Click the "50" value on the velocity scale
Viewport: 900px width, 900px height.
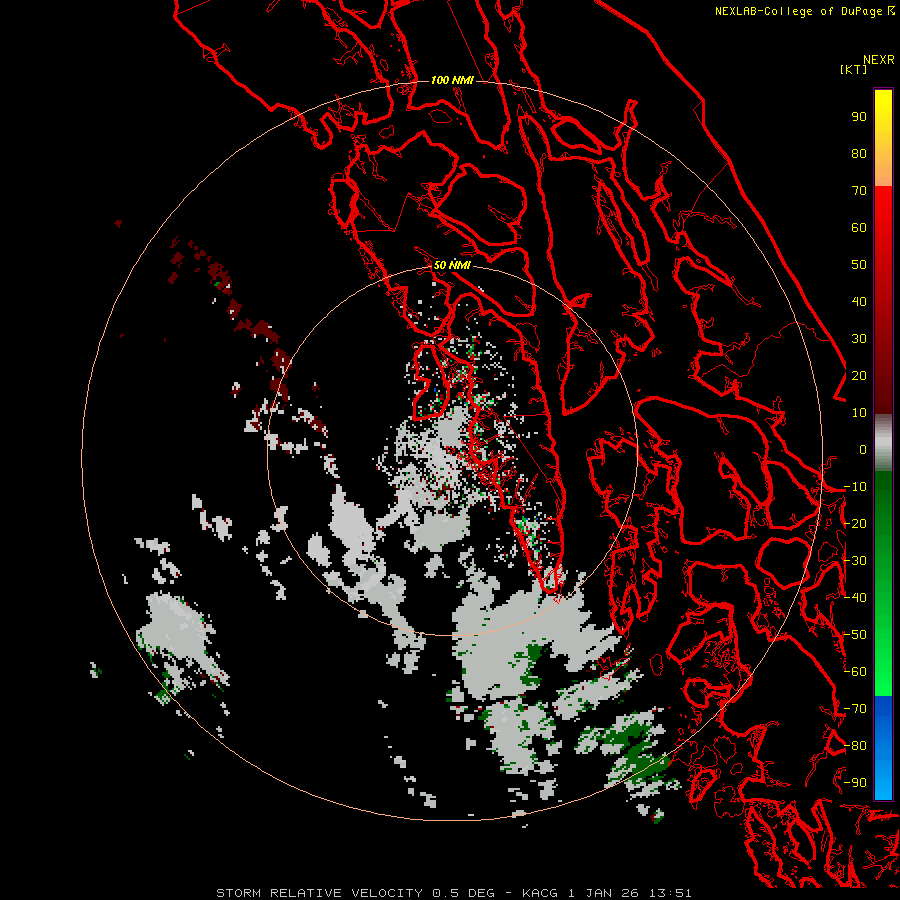859,265
